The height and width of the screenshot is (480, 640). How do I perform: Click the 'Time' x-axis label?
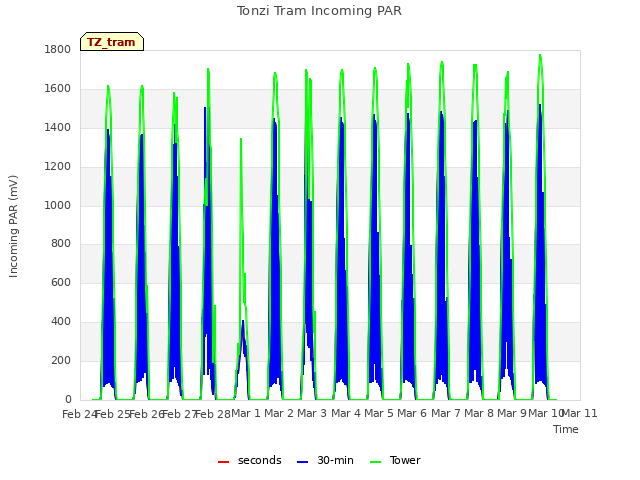(566, 429)
